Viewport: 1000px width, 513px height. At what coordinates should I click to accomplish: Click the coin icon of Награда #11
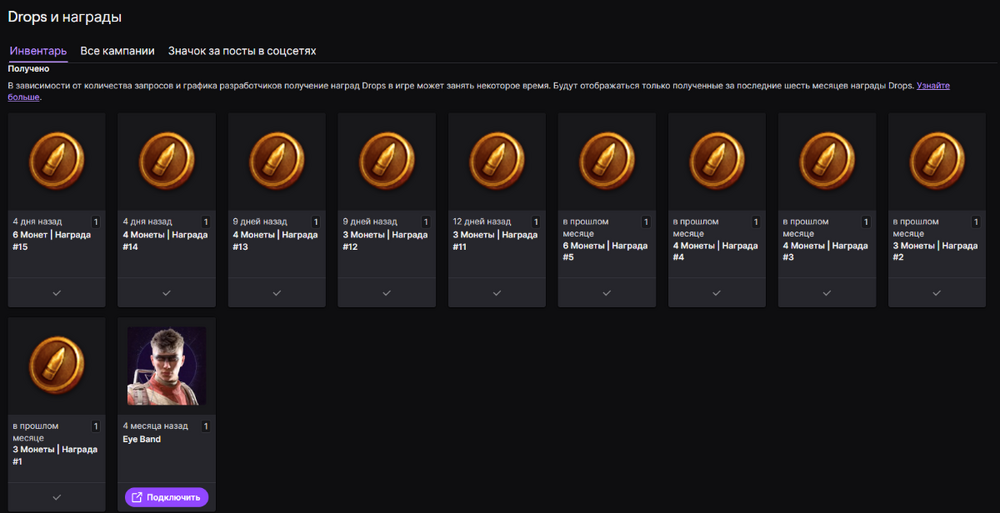pos(497,161)
